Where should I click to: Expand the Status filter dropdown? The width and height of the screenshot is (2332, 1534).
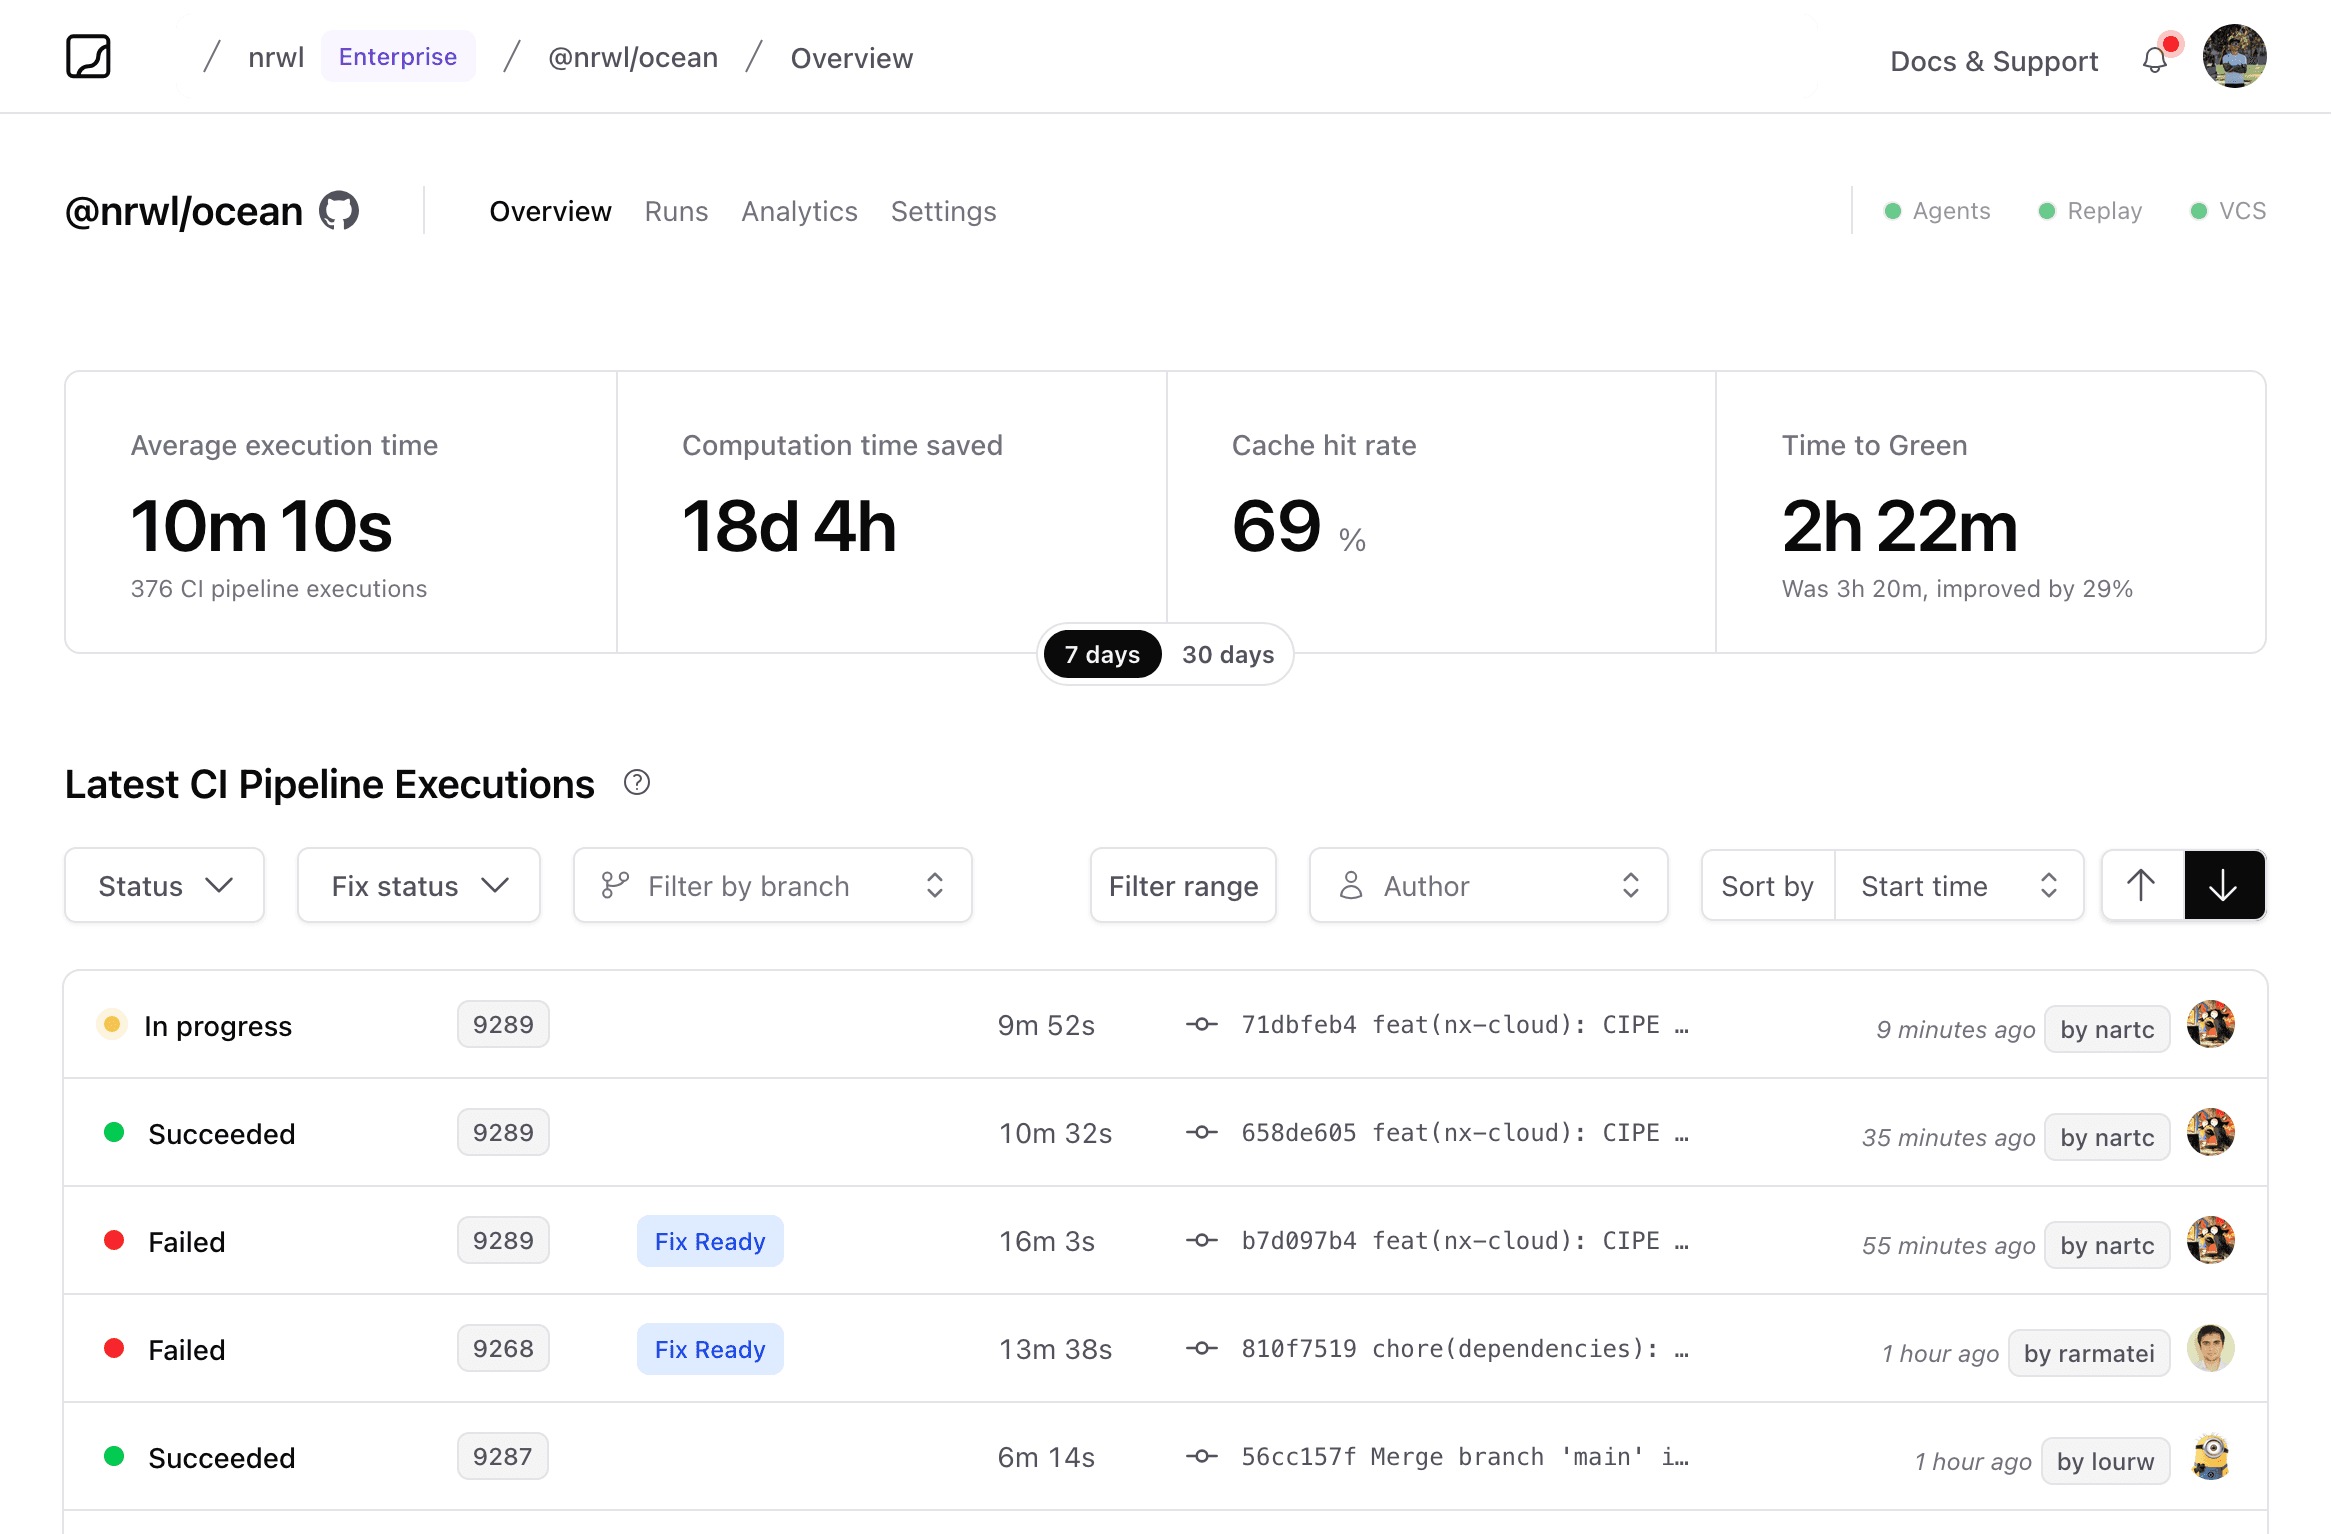(x=165, y=886)
